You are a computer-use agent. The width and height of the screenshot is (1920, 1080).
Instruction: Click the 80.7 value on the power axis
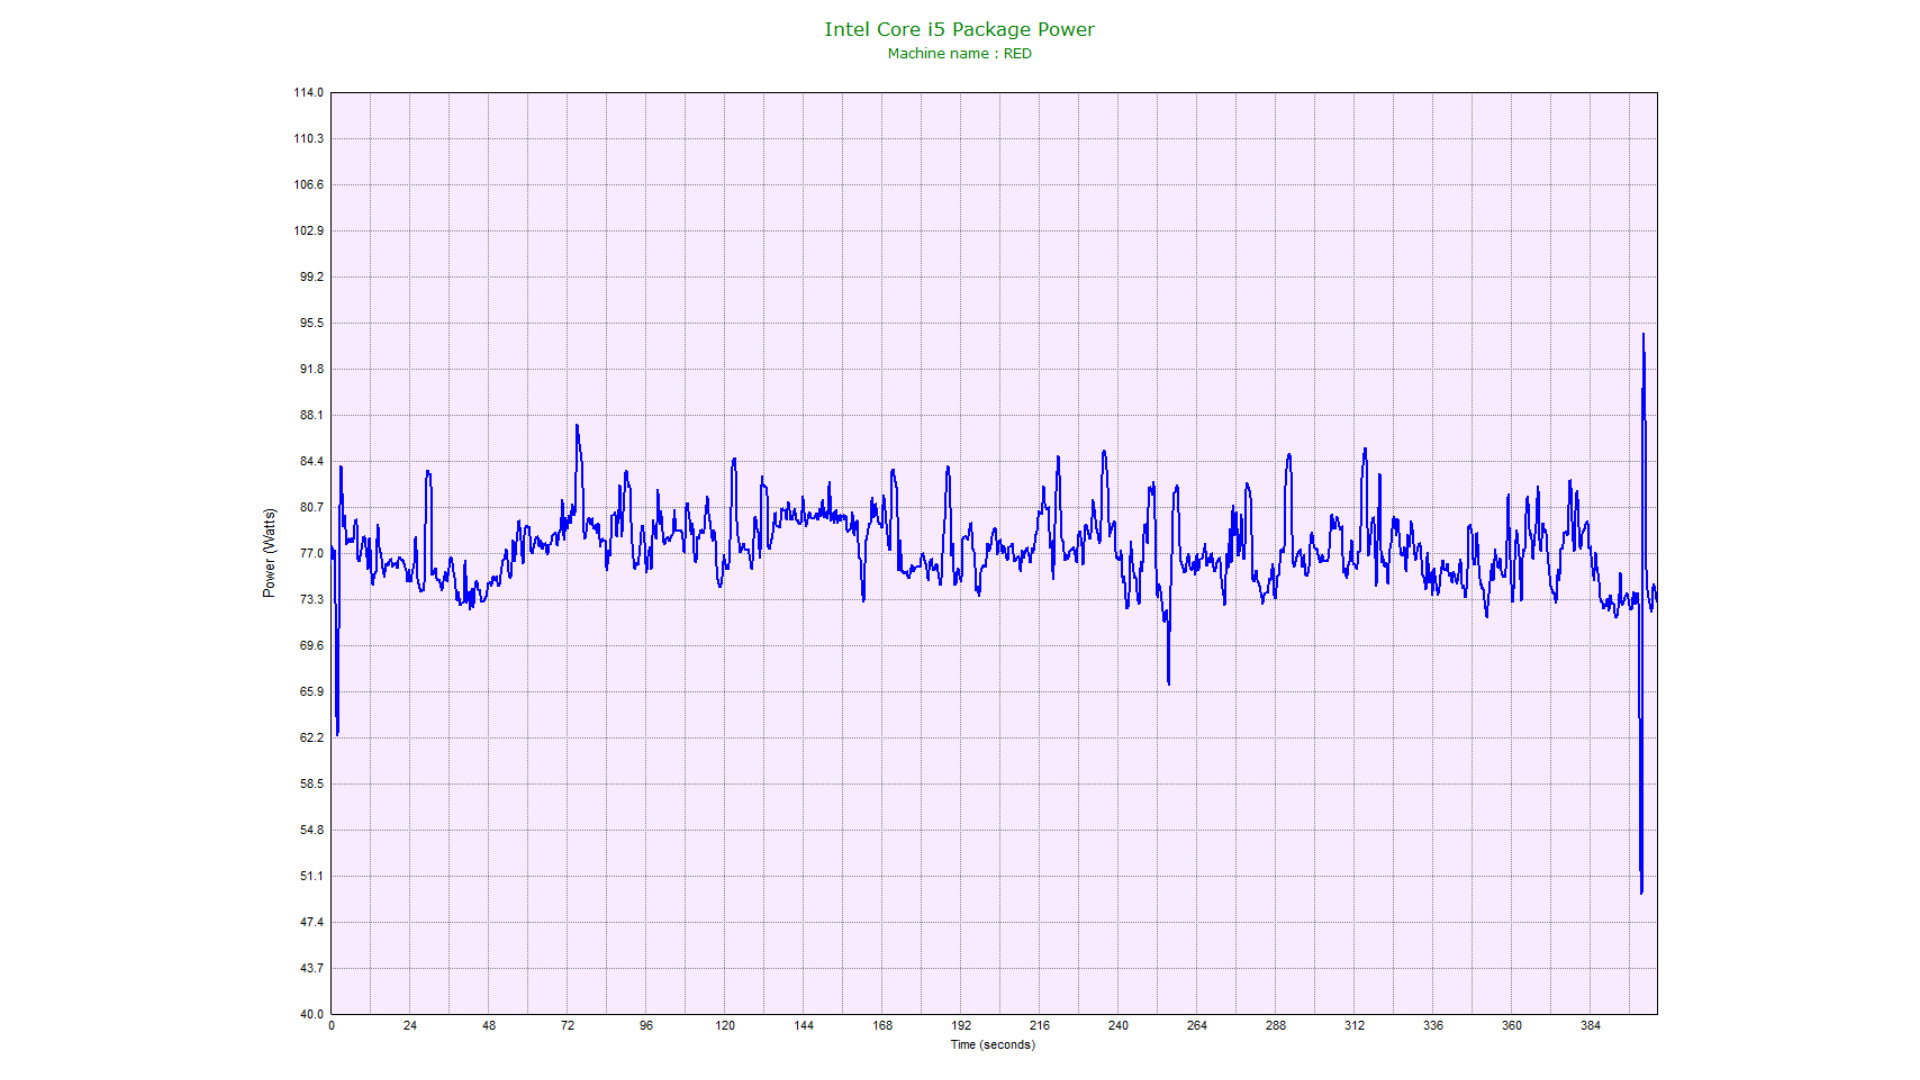pos(312,507)
